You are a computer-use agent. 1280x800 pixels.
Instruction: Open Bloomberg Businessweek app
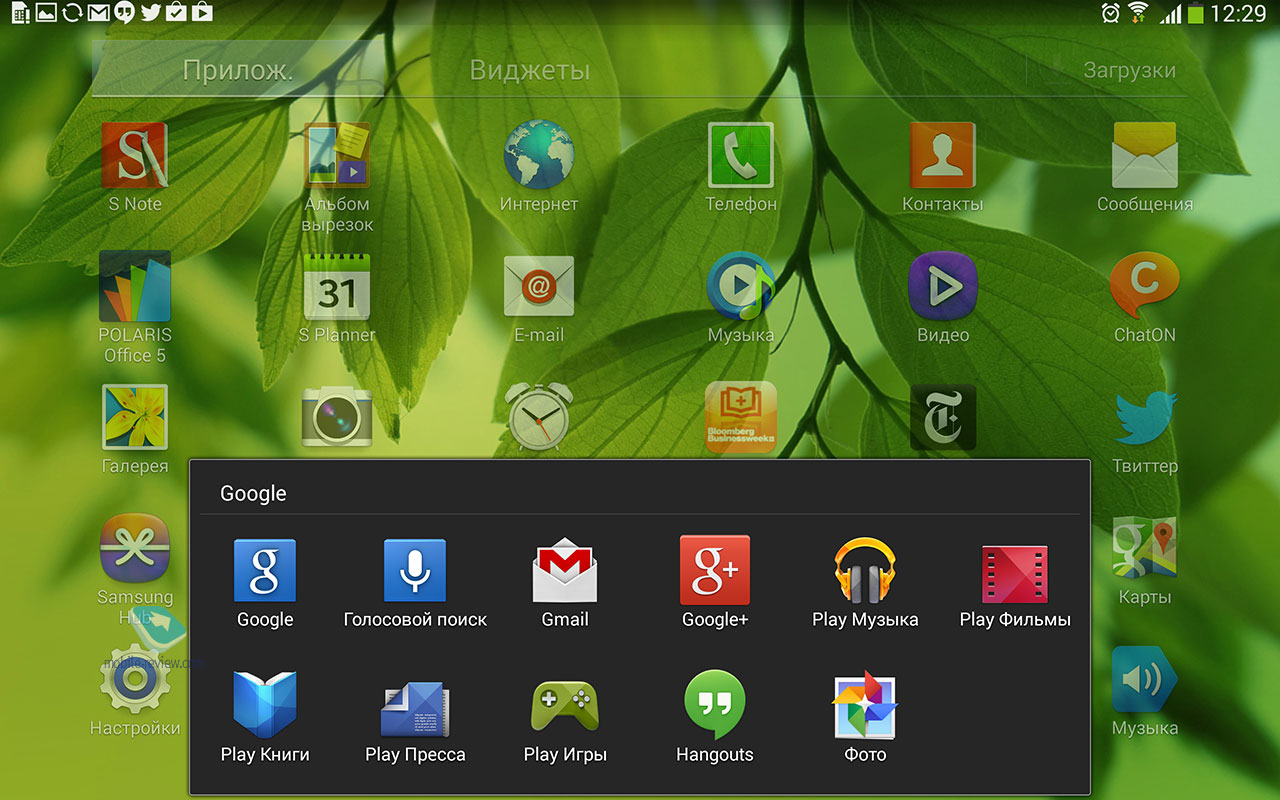pos(741,417)
